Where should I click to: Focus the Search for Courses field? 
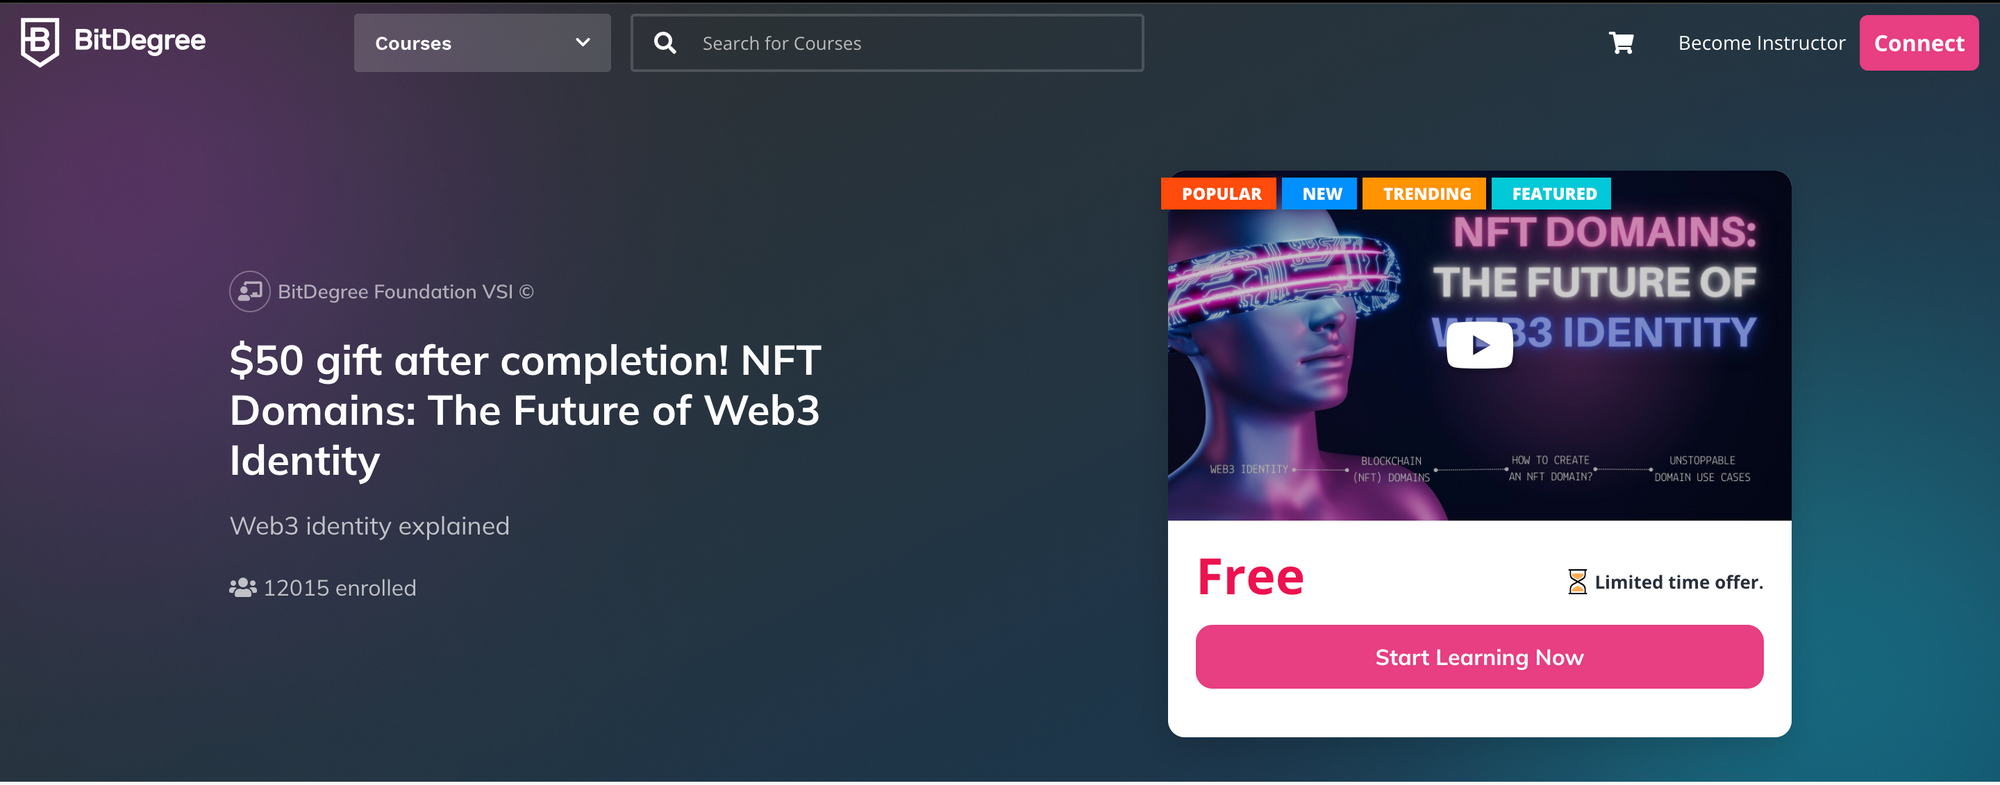pyautogui.click(x=887, y=43)
